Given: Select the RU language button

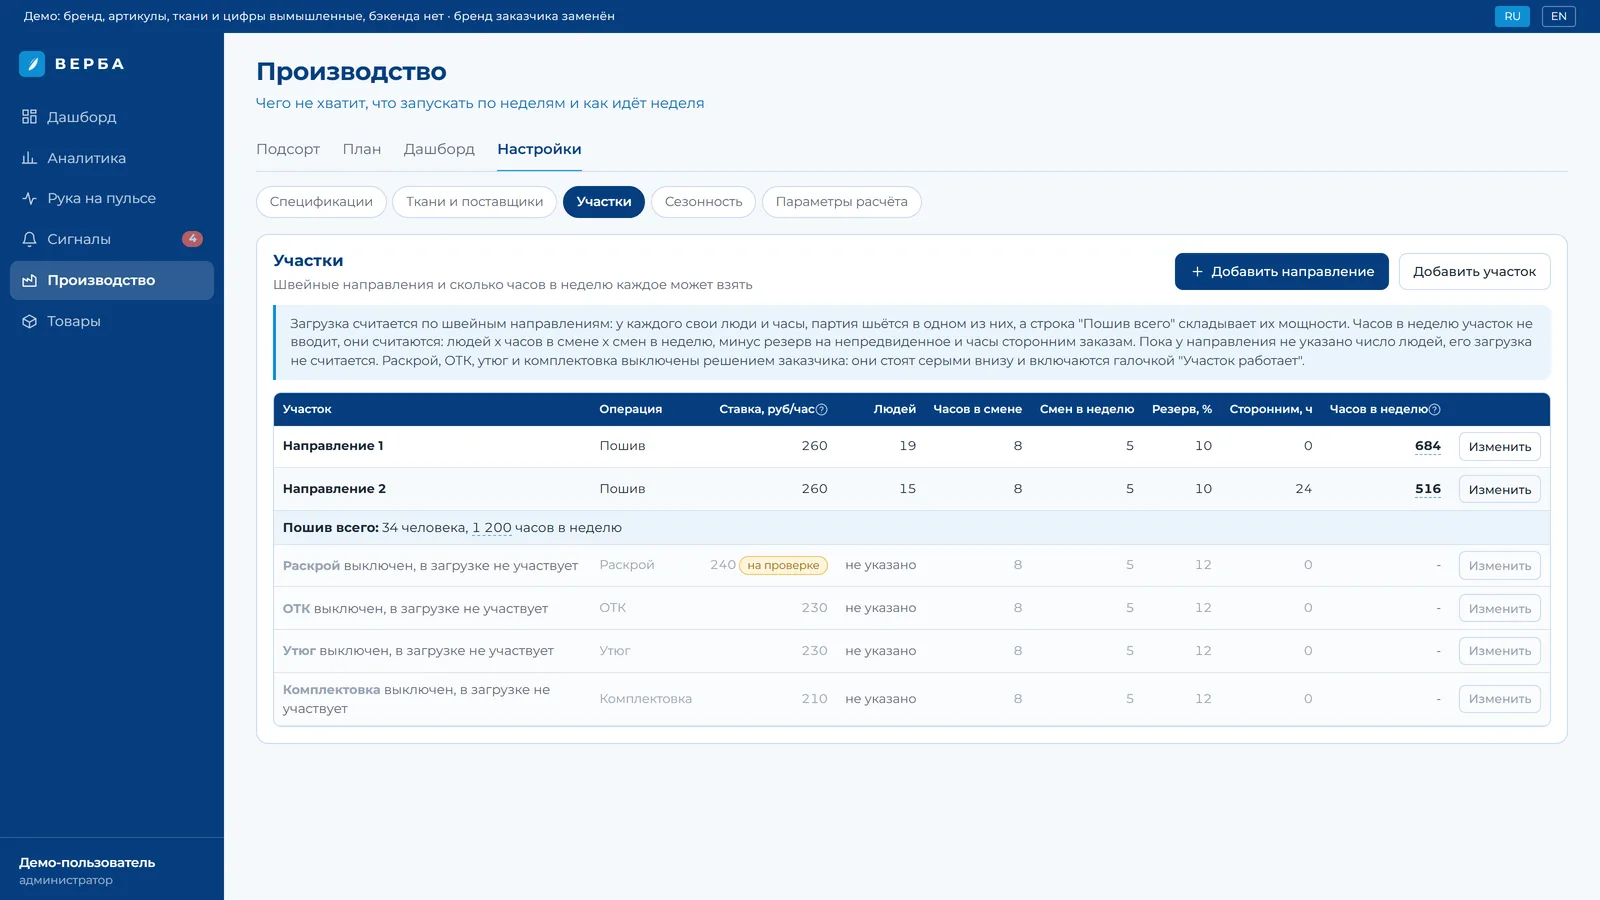Looking at the screenshot, I should click(x=1512, y=16).
